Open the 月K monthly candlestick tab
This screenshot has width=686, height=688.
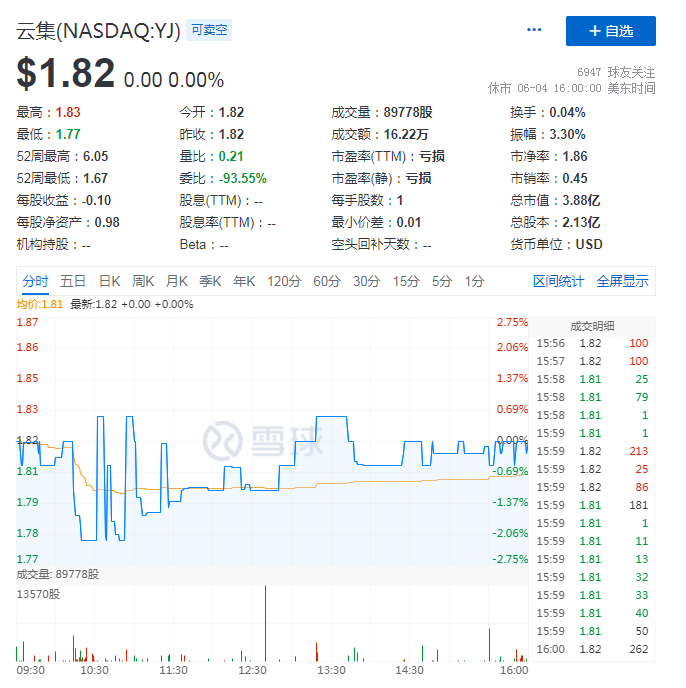point(177,281)
